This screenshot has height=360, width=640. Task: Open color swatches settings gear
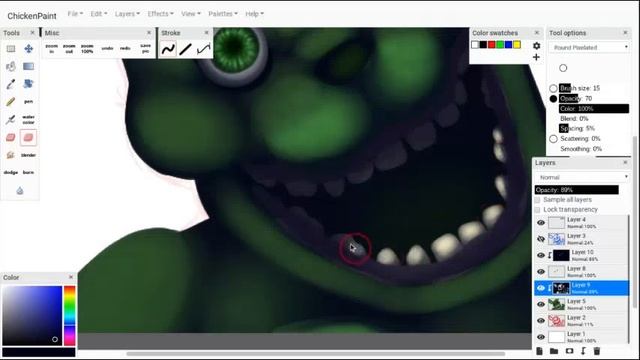point(537,46)
